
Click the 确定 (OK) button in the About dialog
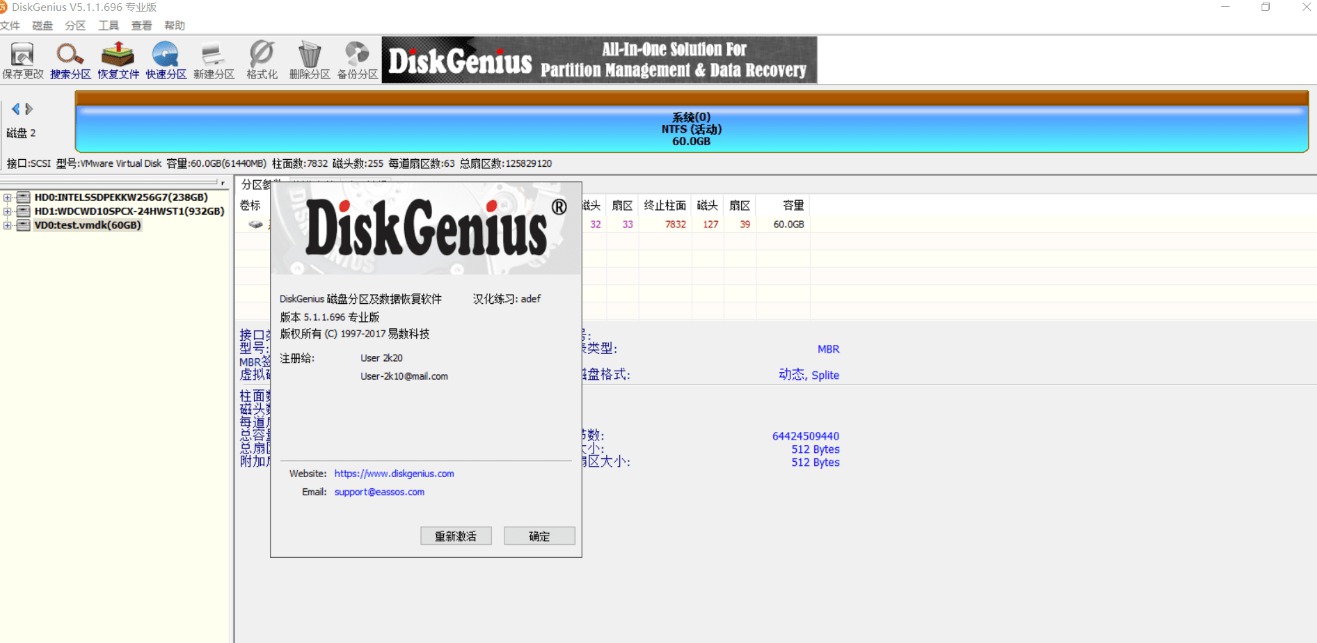tap(540, 536)
